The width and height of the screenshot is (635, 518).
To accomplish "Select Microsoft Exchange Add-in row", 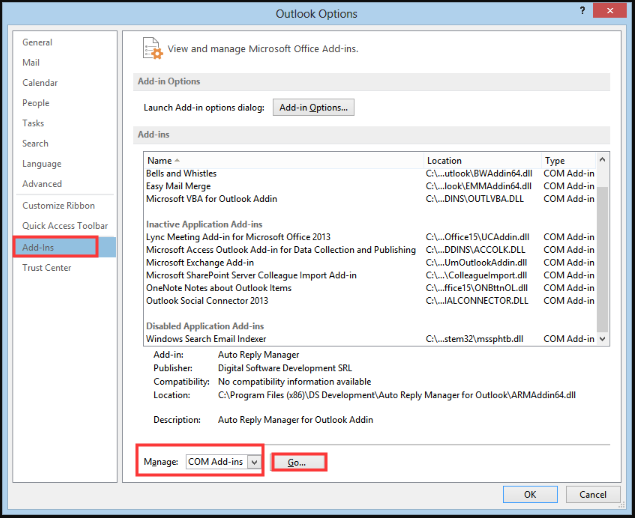I will [x=370, y=262].
